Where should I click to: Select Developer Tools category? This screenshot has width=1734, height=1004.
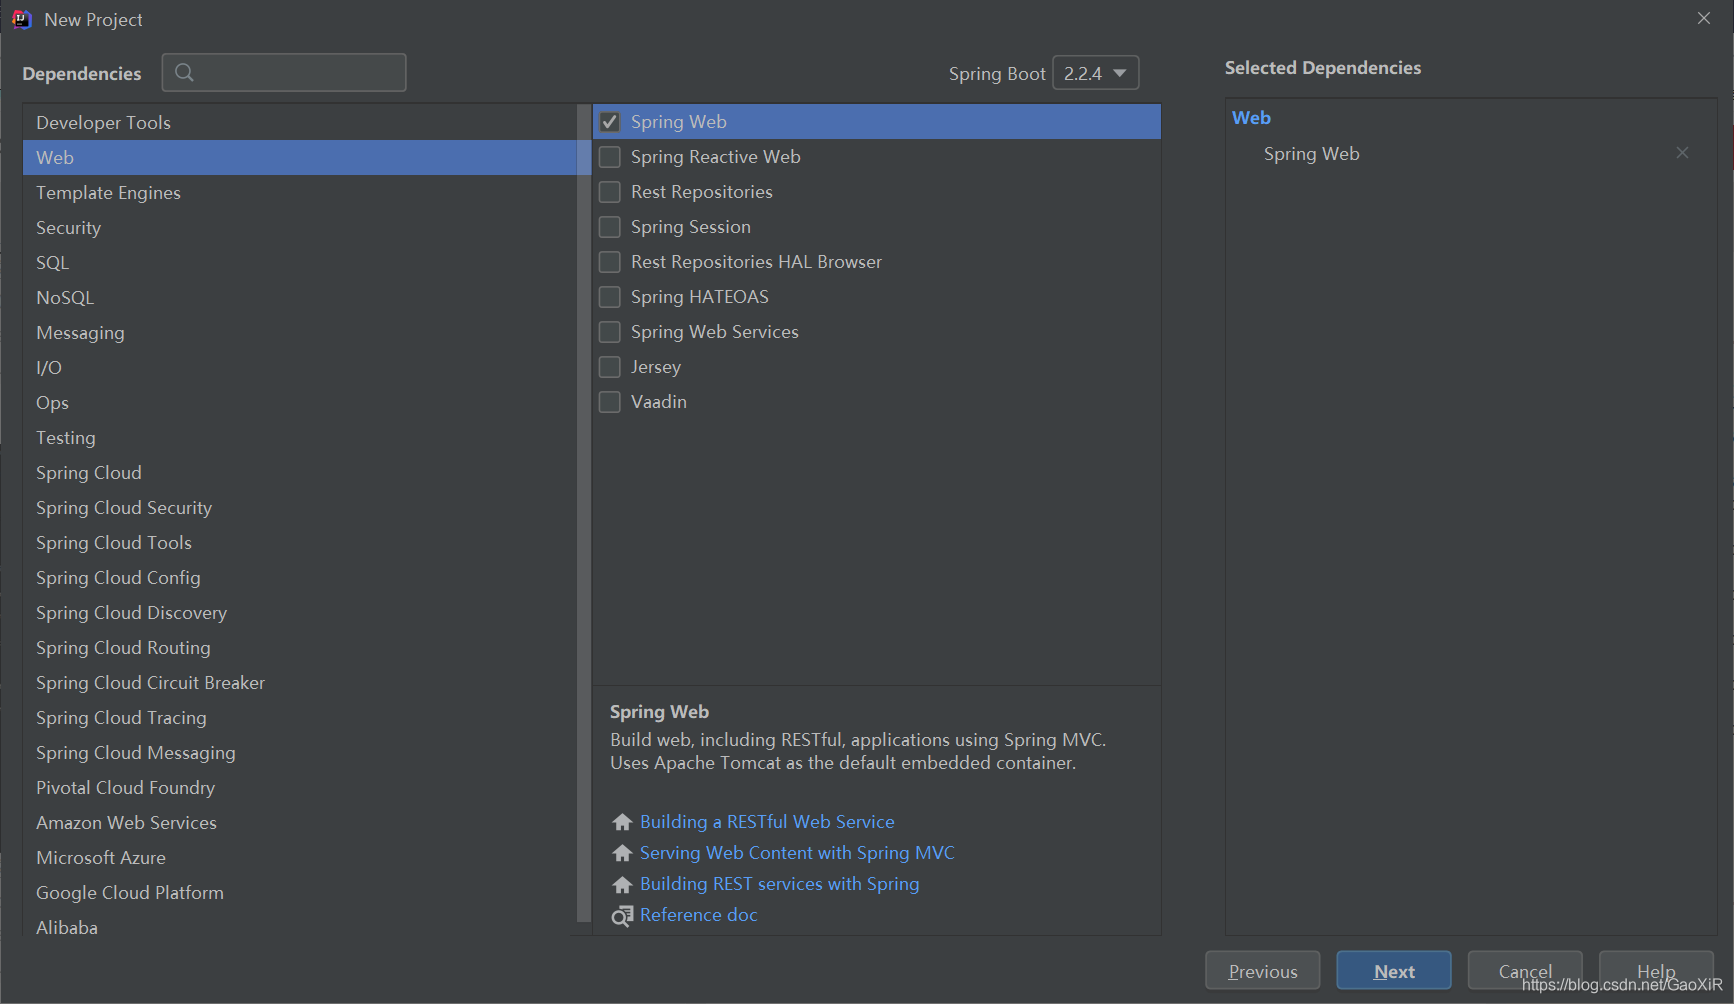300,122
